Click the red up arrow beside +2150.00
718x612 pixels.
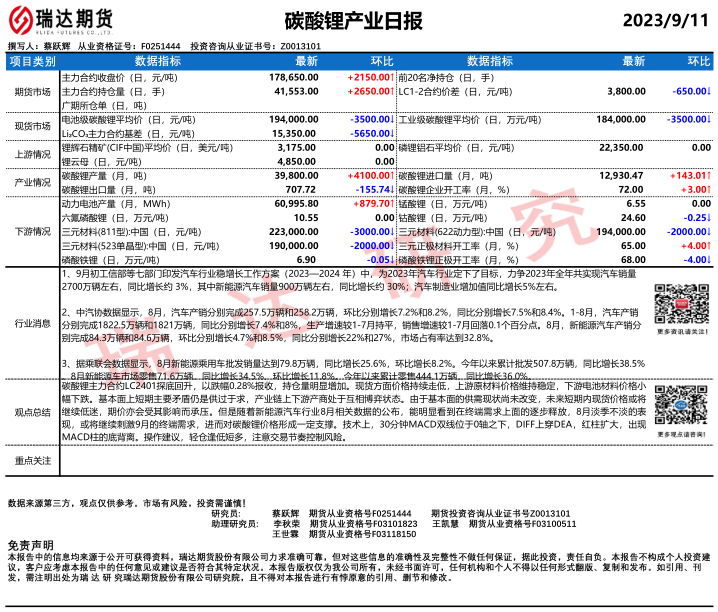[x=393, y=76]
